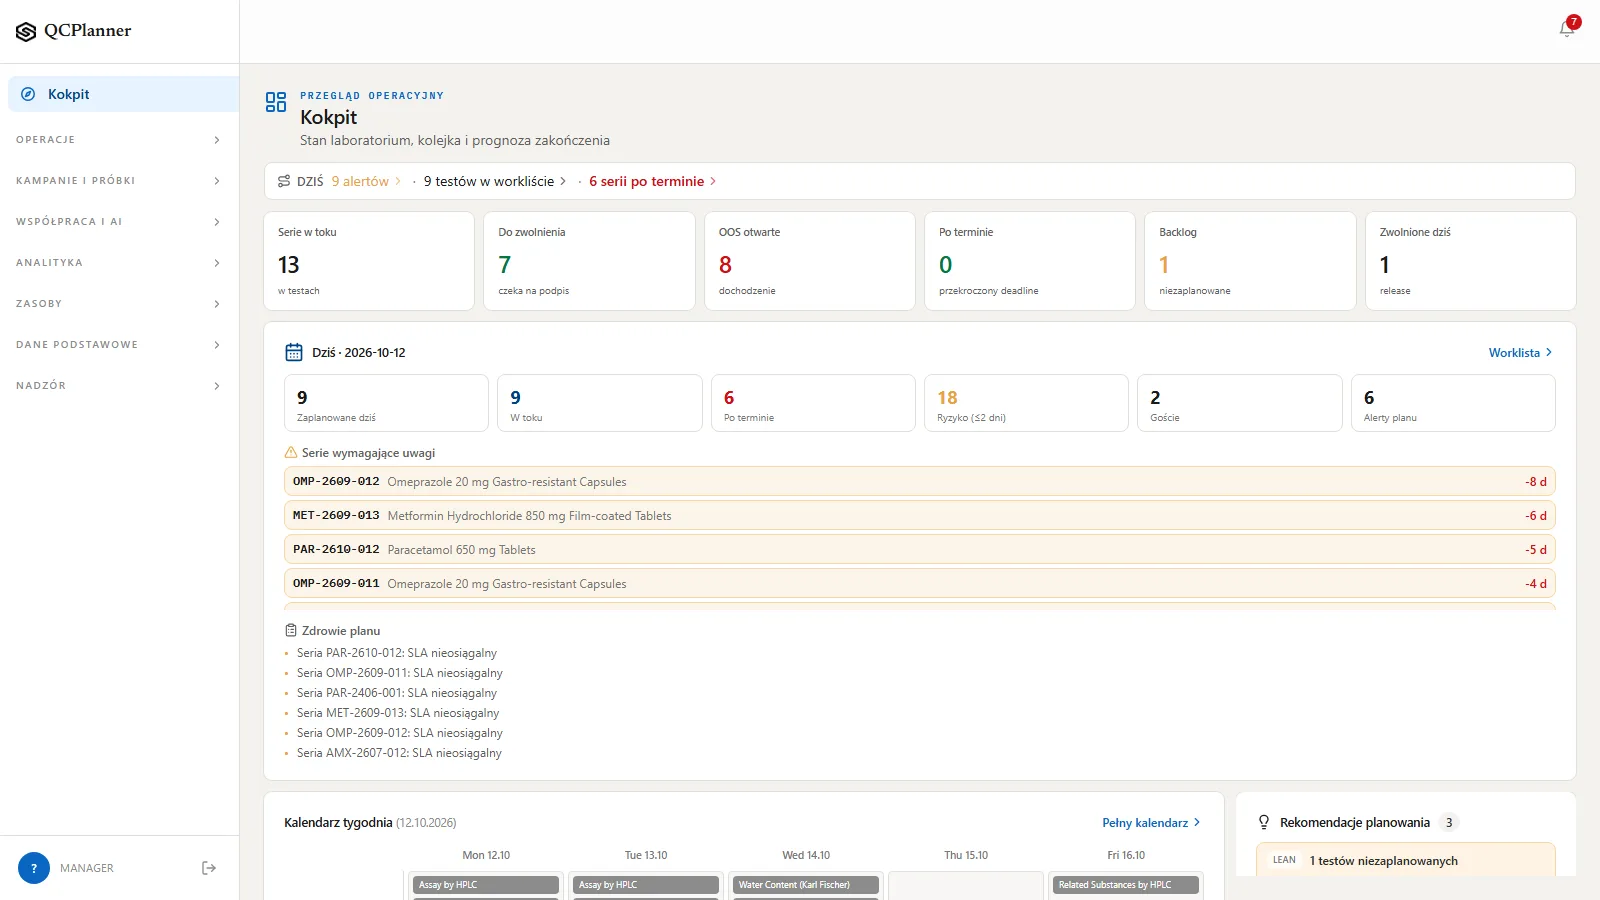Expand the OPERACJE sidebar section
The image size is (1600, 900).
click(x=119, y=140)
